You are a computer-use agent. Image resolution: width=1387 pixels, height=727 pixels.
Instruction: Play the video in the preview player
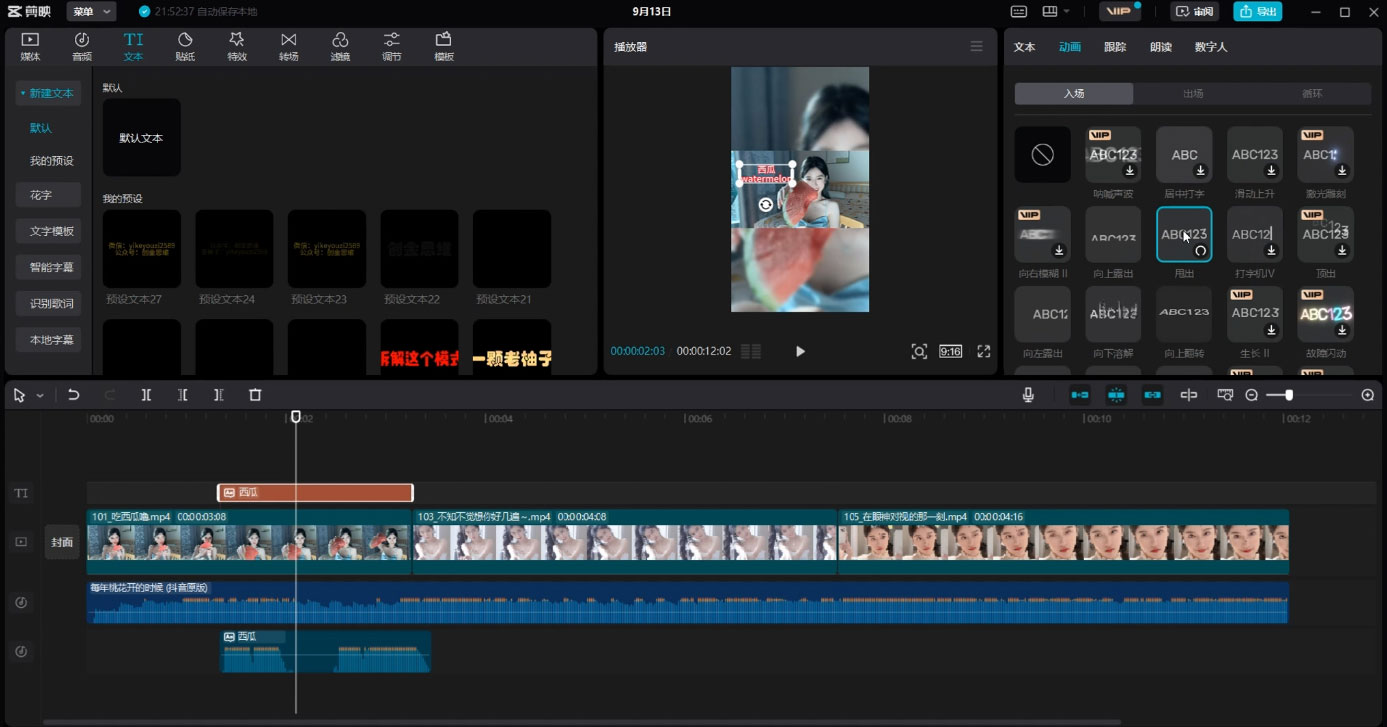[x=800, y=351]
